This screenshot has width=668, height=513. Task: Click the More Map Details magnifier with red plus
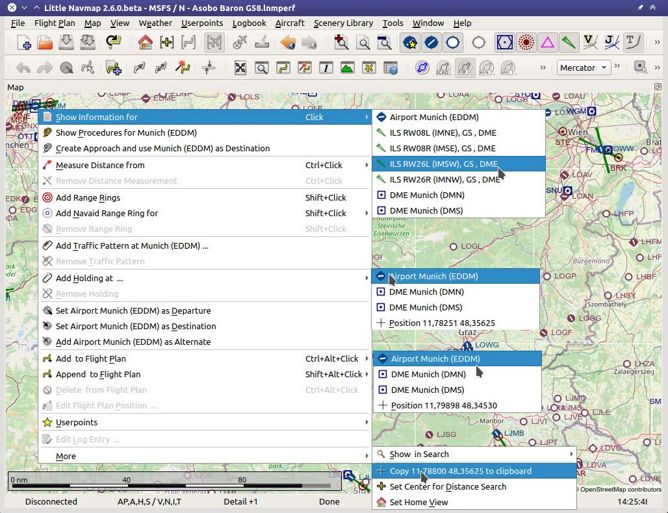[x=341, y=43]
